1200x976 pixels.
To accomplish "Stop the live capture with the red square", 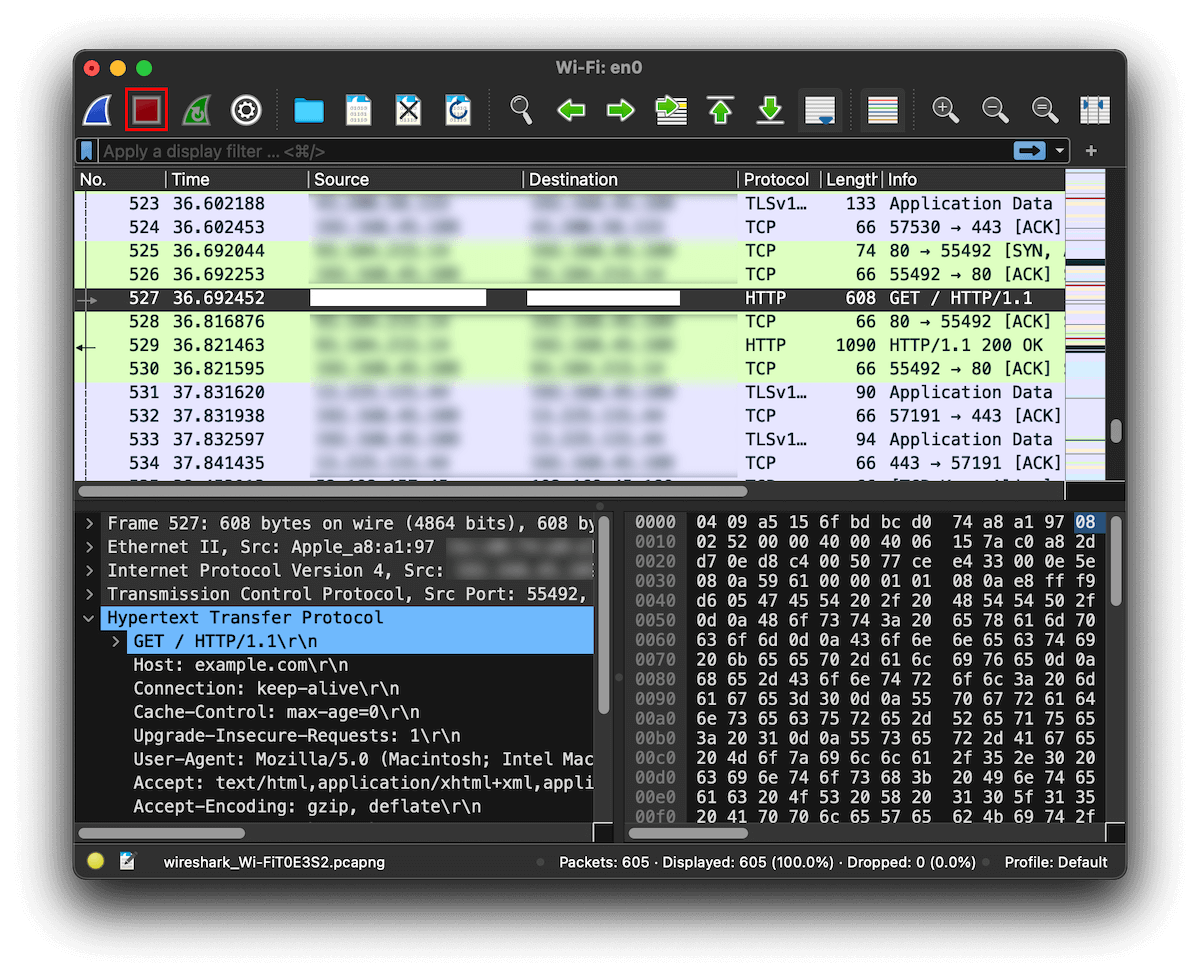I will point(146,110).
